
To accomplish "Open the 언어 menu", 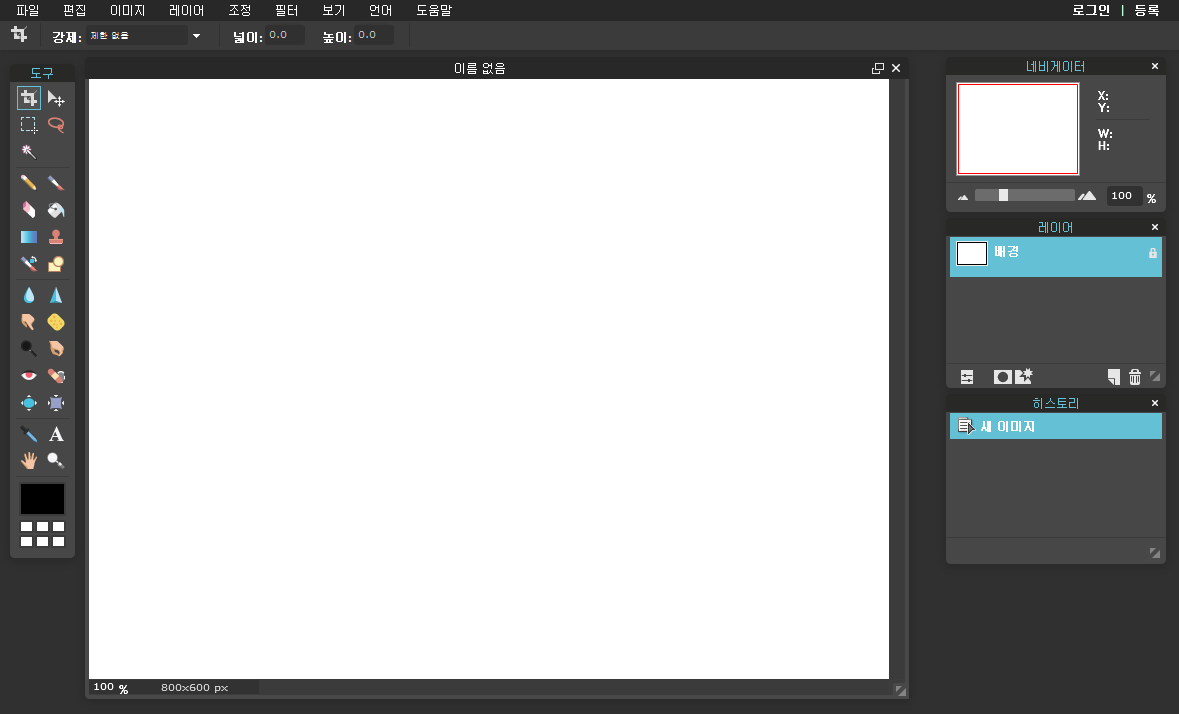I will coord(380,11).
